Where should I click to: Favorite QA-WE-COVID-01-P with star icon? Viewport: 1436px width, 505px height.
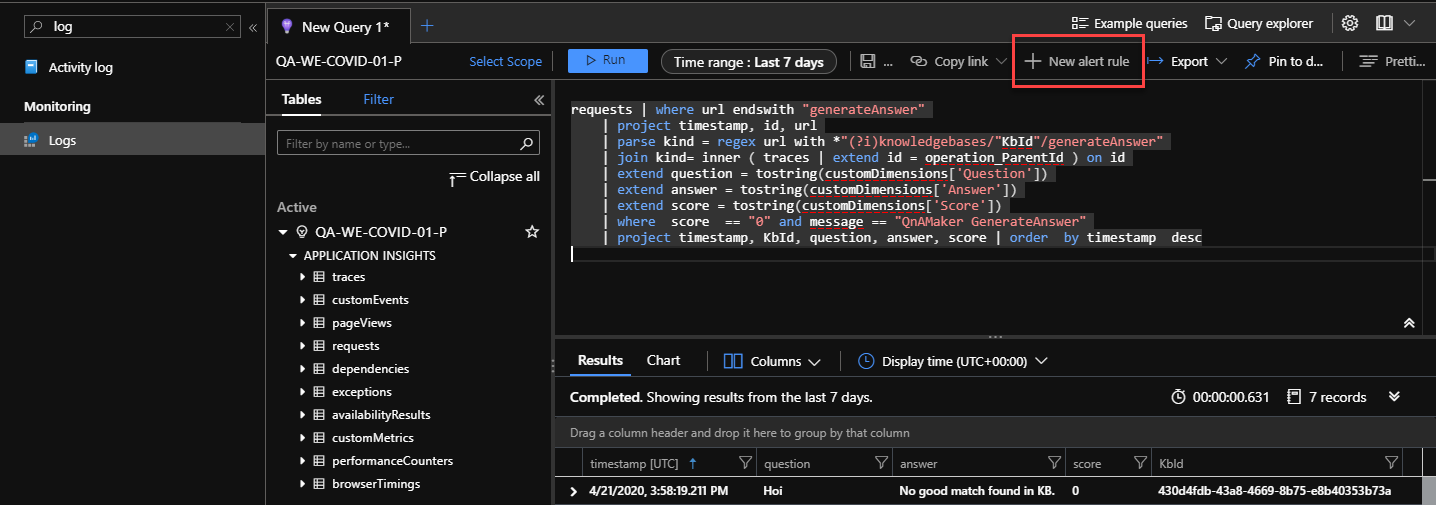(x=532, y=232)
